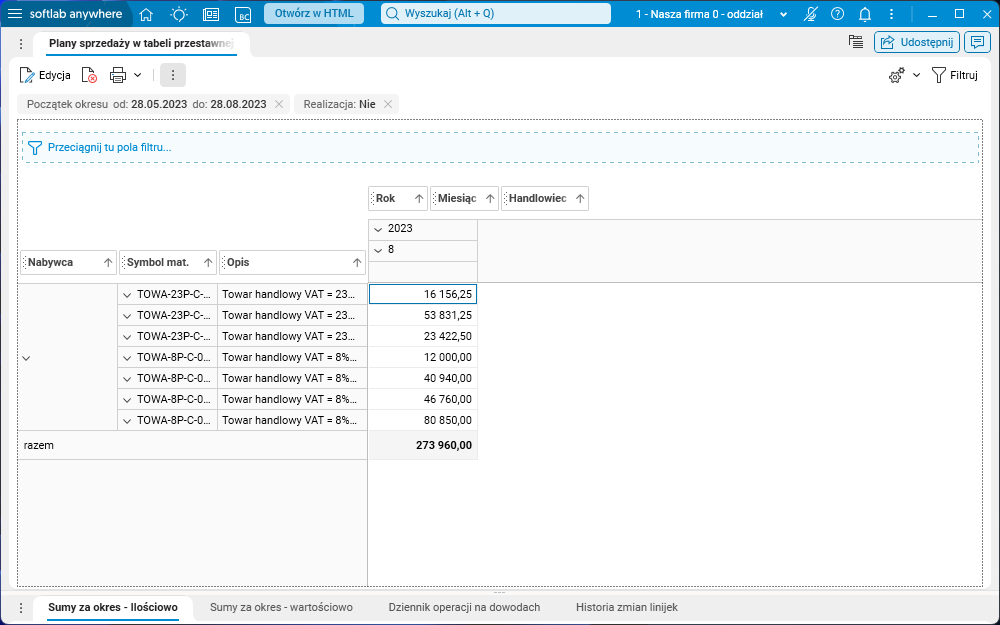Open notifications bell icon
1000x625 pixels.
[865, 14]
